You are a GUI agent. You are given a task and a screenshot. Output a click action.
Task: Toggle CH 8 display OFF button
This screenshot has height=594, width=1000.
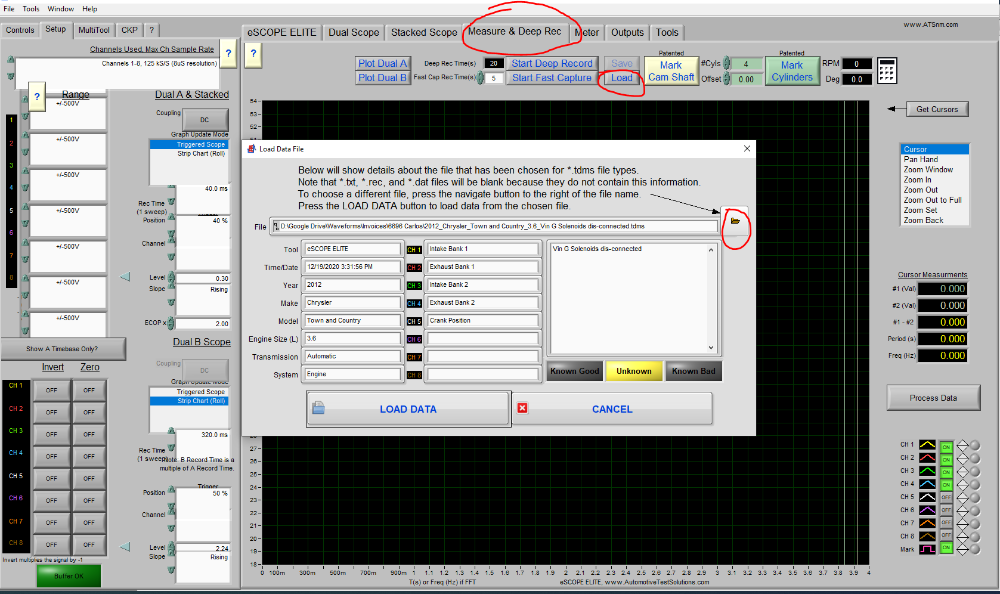tap(946, 536)
